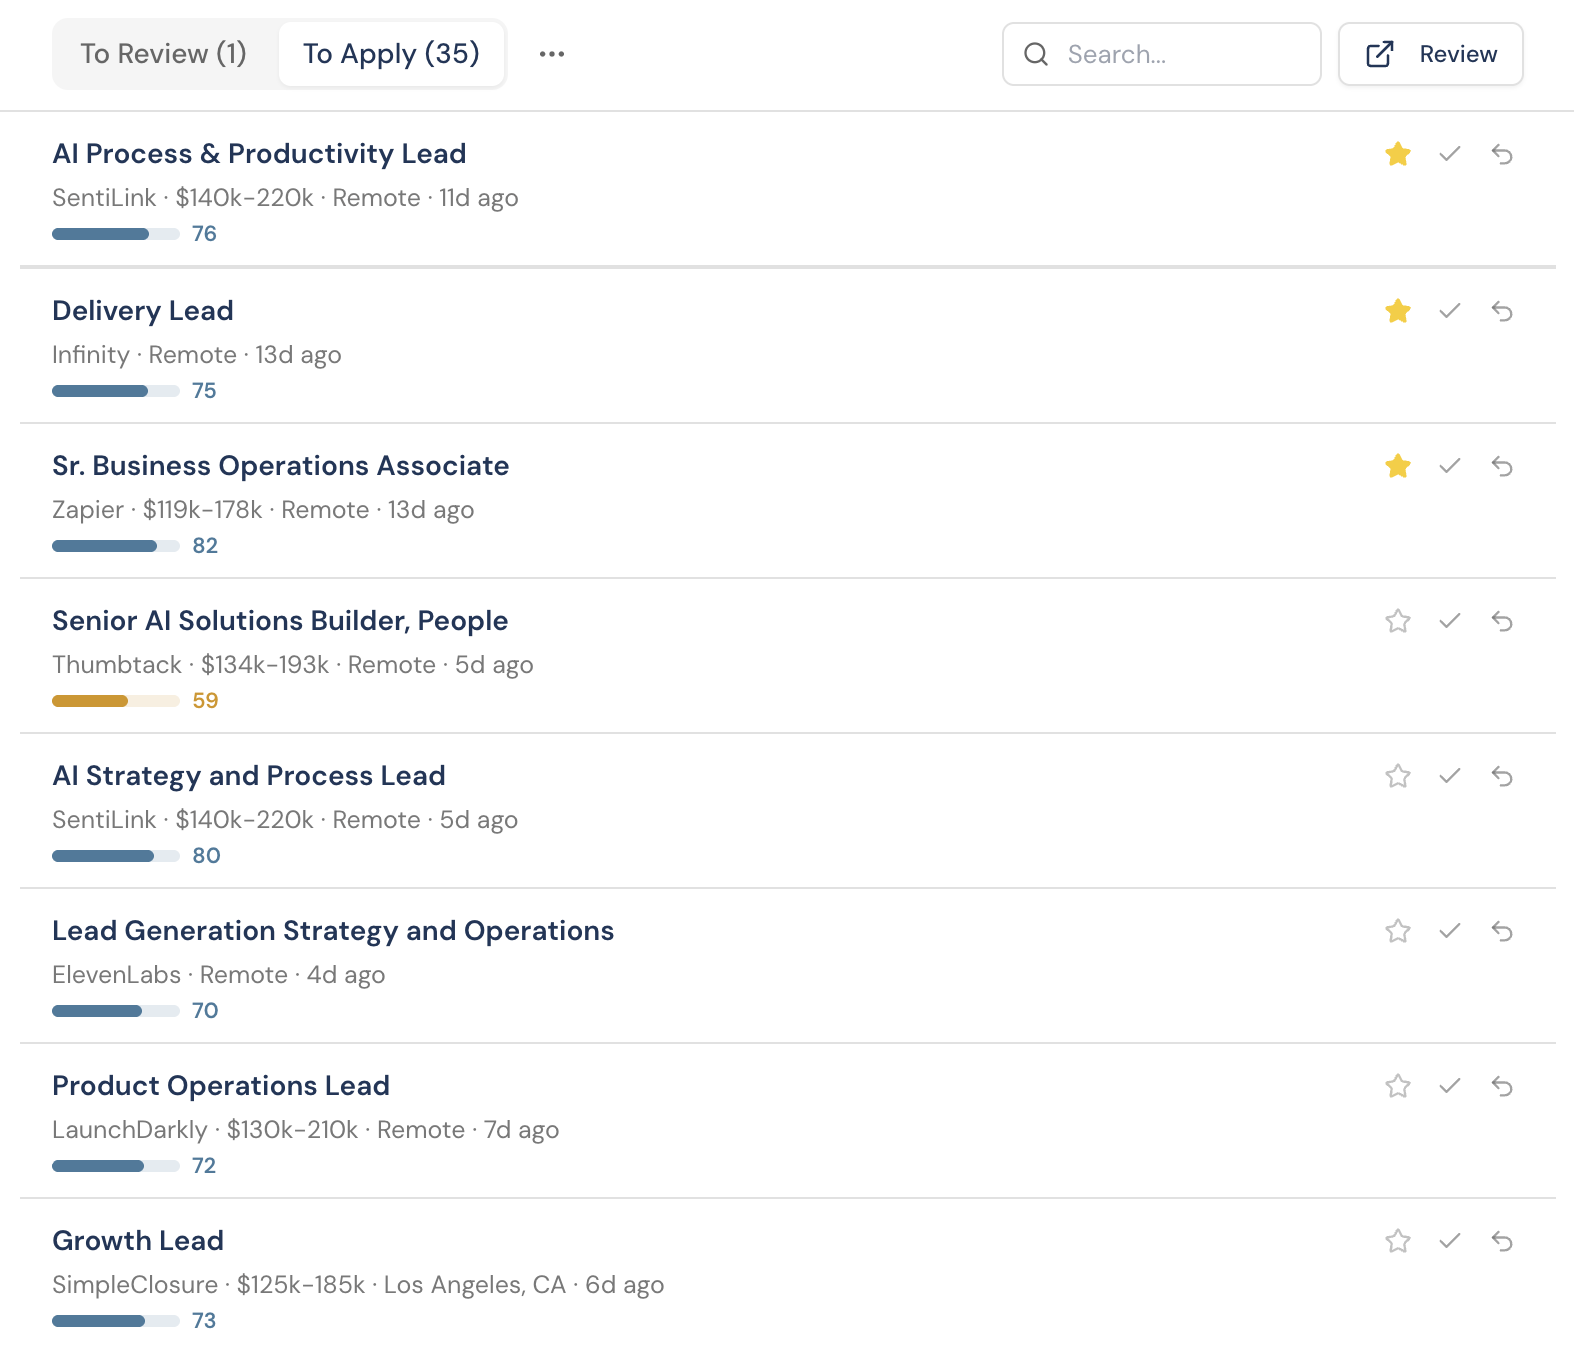Screen dimensions: 1574x1350
Task: Star Lead Generation Strategy and Operations
Action: pos(1398,931)
